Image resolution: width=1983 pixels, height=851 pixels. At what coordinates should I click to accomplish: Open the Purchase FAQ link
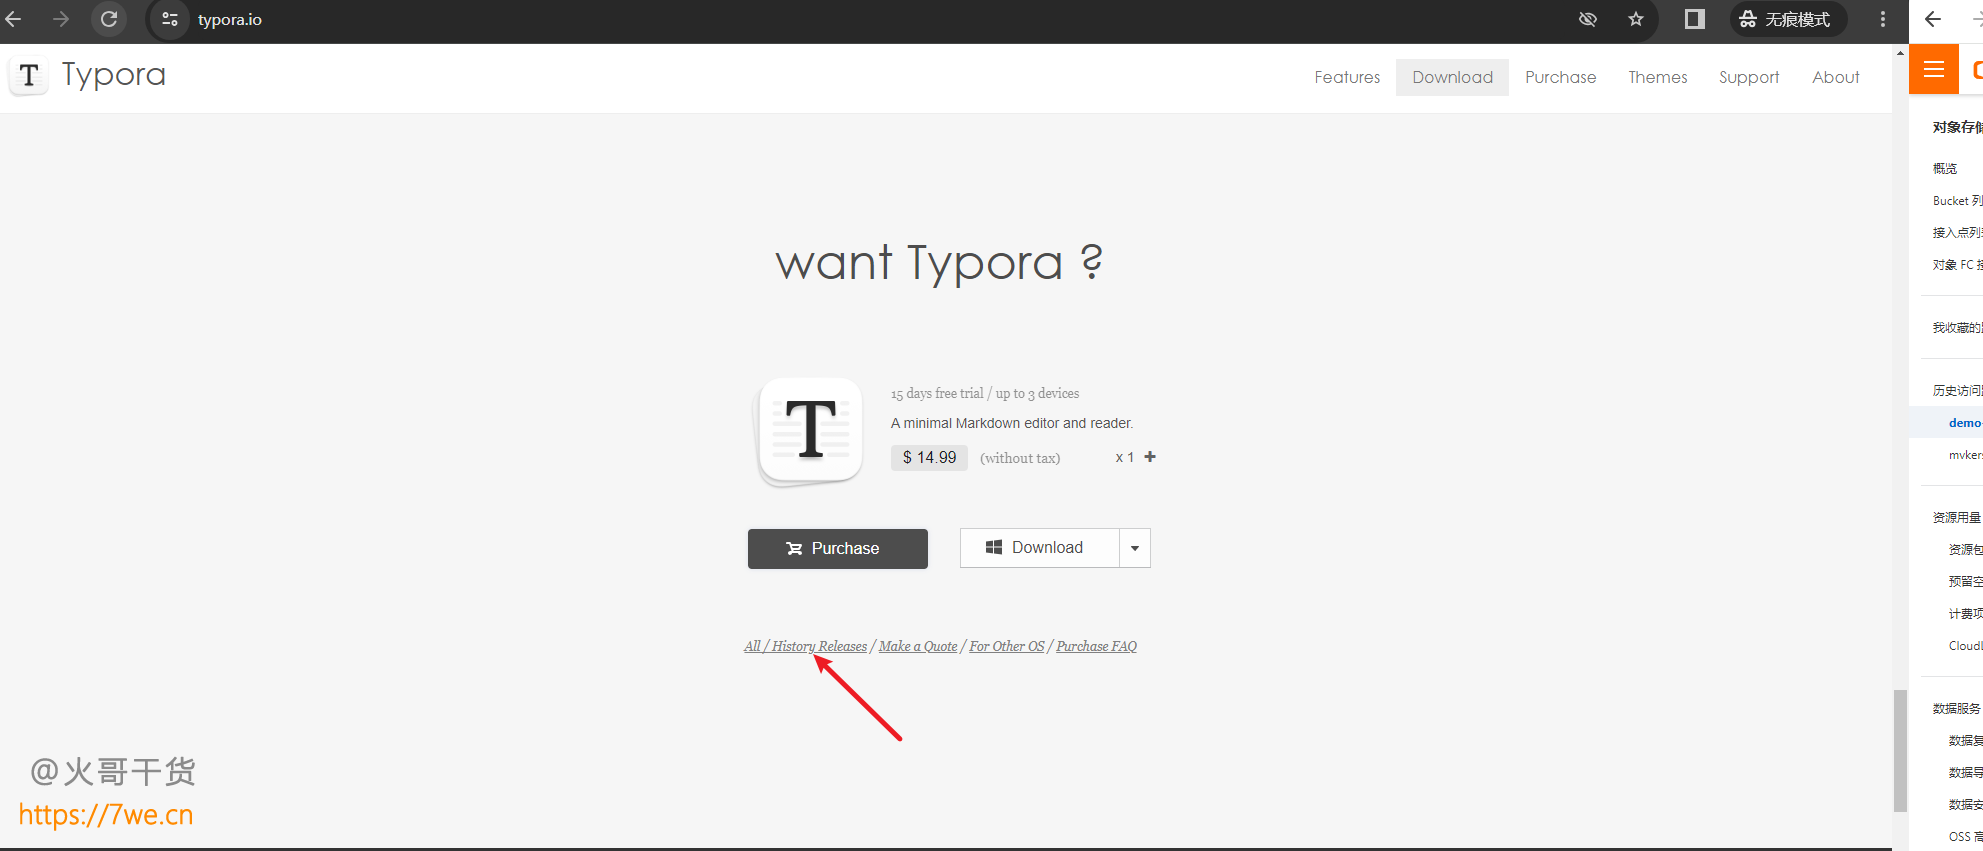pyautogui.click(x=1097, y=646)
